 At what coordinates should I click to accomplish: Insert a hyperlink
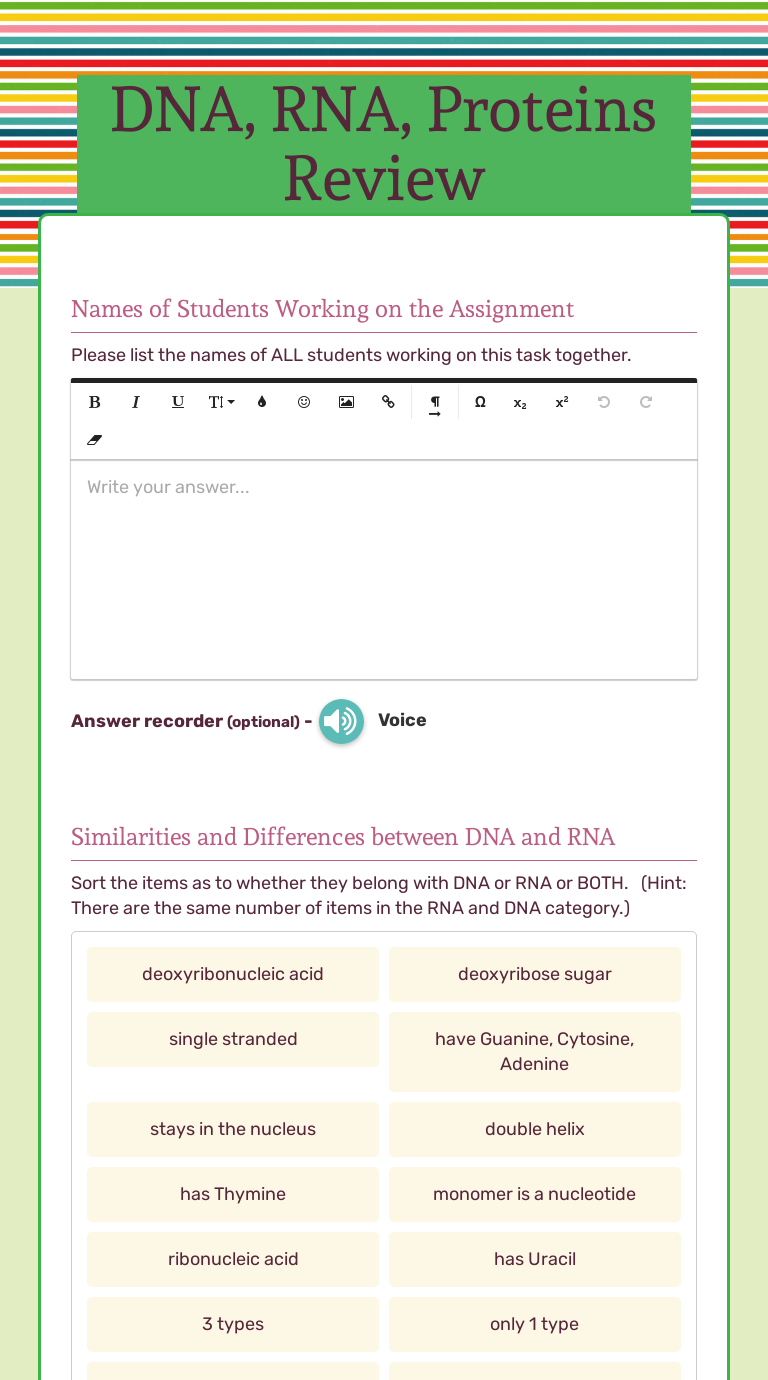[x=388, y=402]
